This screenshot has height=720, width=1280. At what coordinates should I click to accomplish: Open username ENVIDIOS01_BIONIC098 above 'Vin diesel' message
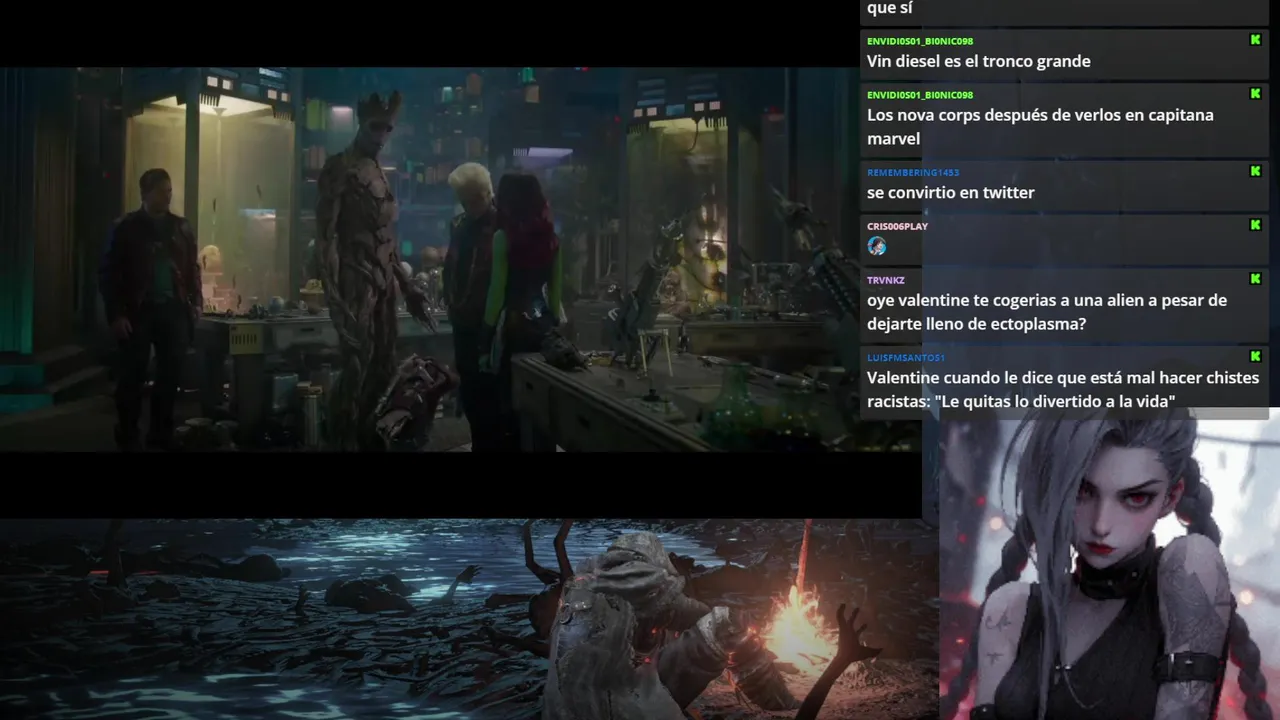[920, 41]
